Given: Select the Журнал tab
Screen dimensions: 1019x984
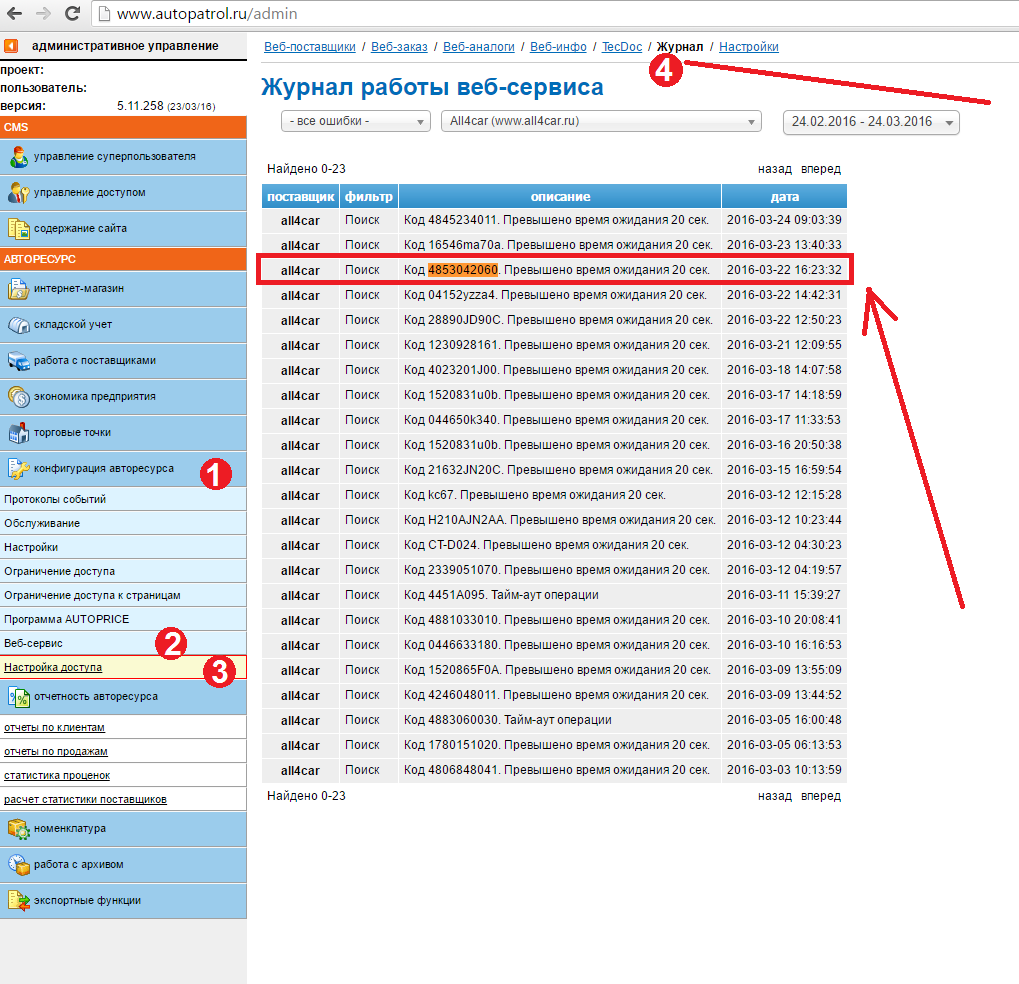Looking at the screenshot, I should click(x=680, y=47).
